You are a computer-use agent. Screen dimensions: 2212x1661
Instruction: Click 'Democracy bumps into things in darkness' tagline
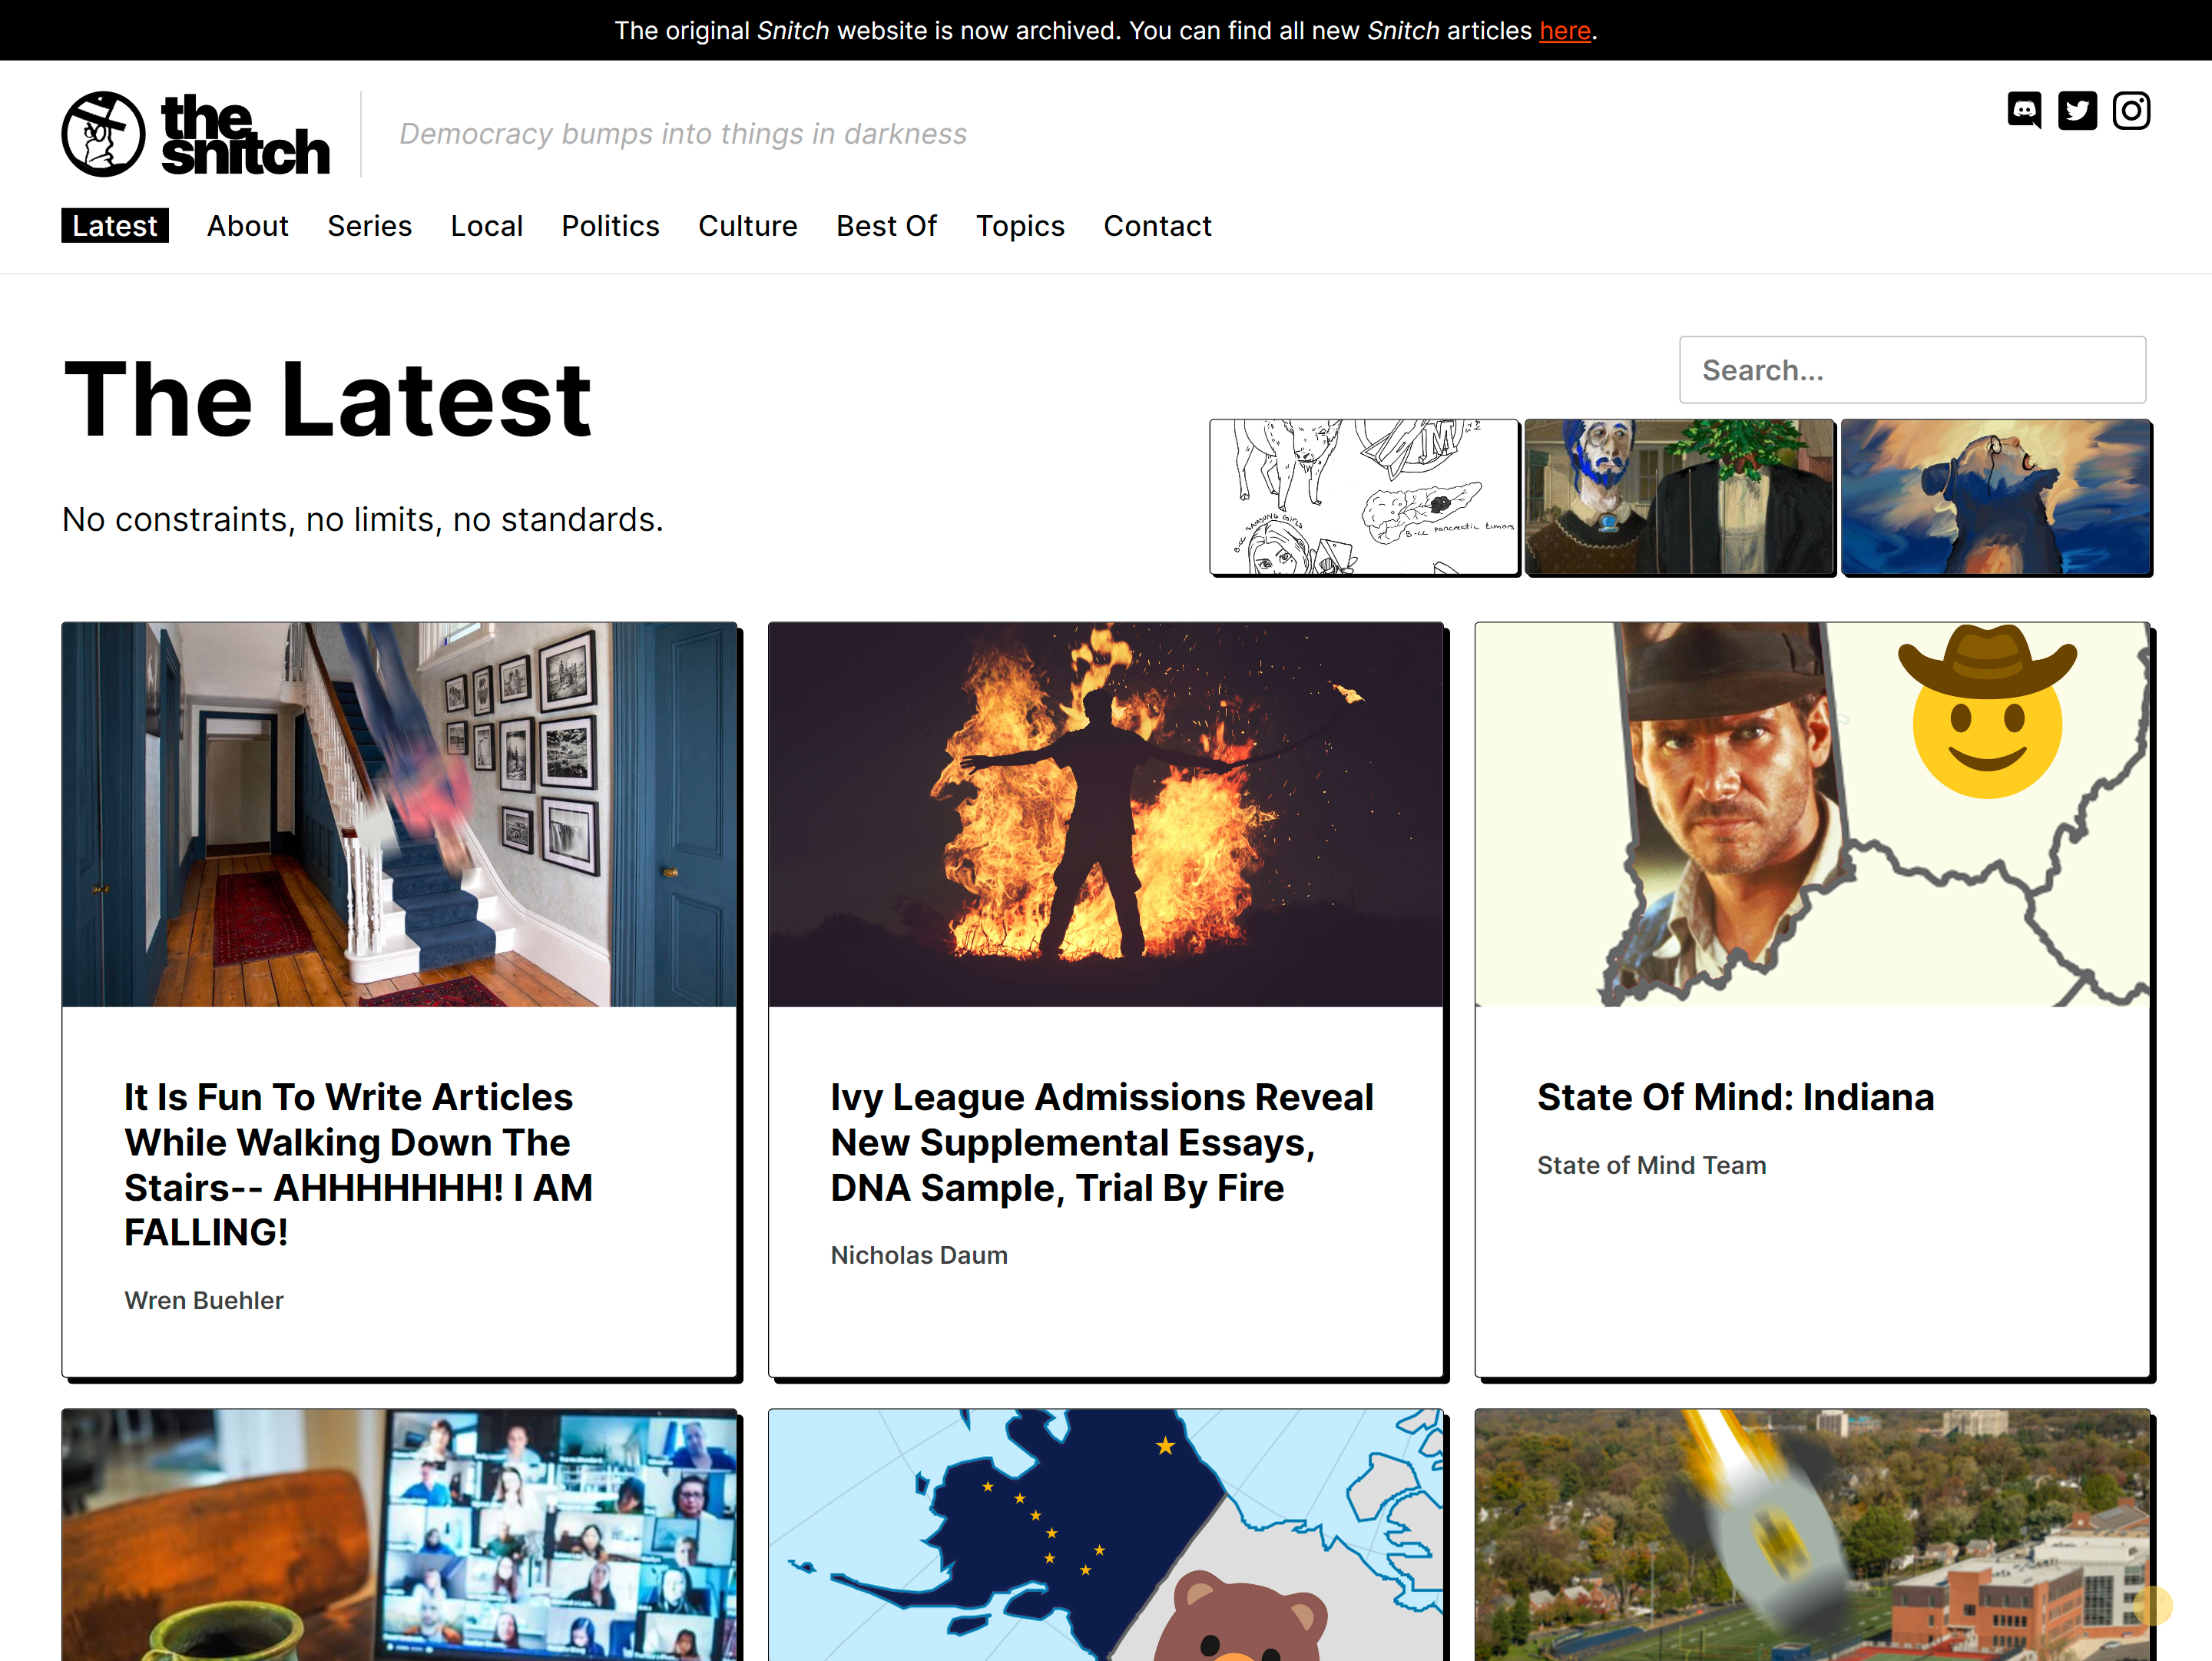click(x=683, y=134)
